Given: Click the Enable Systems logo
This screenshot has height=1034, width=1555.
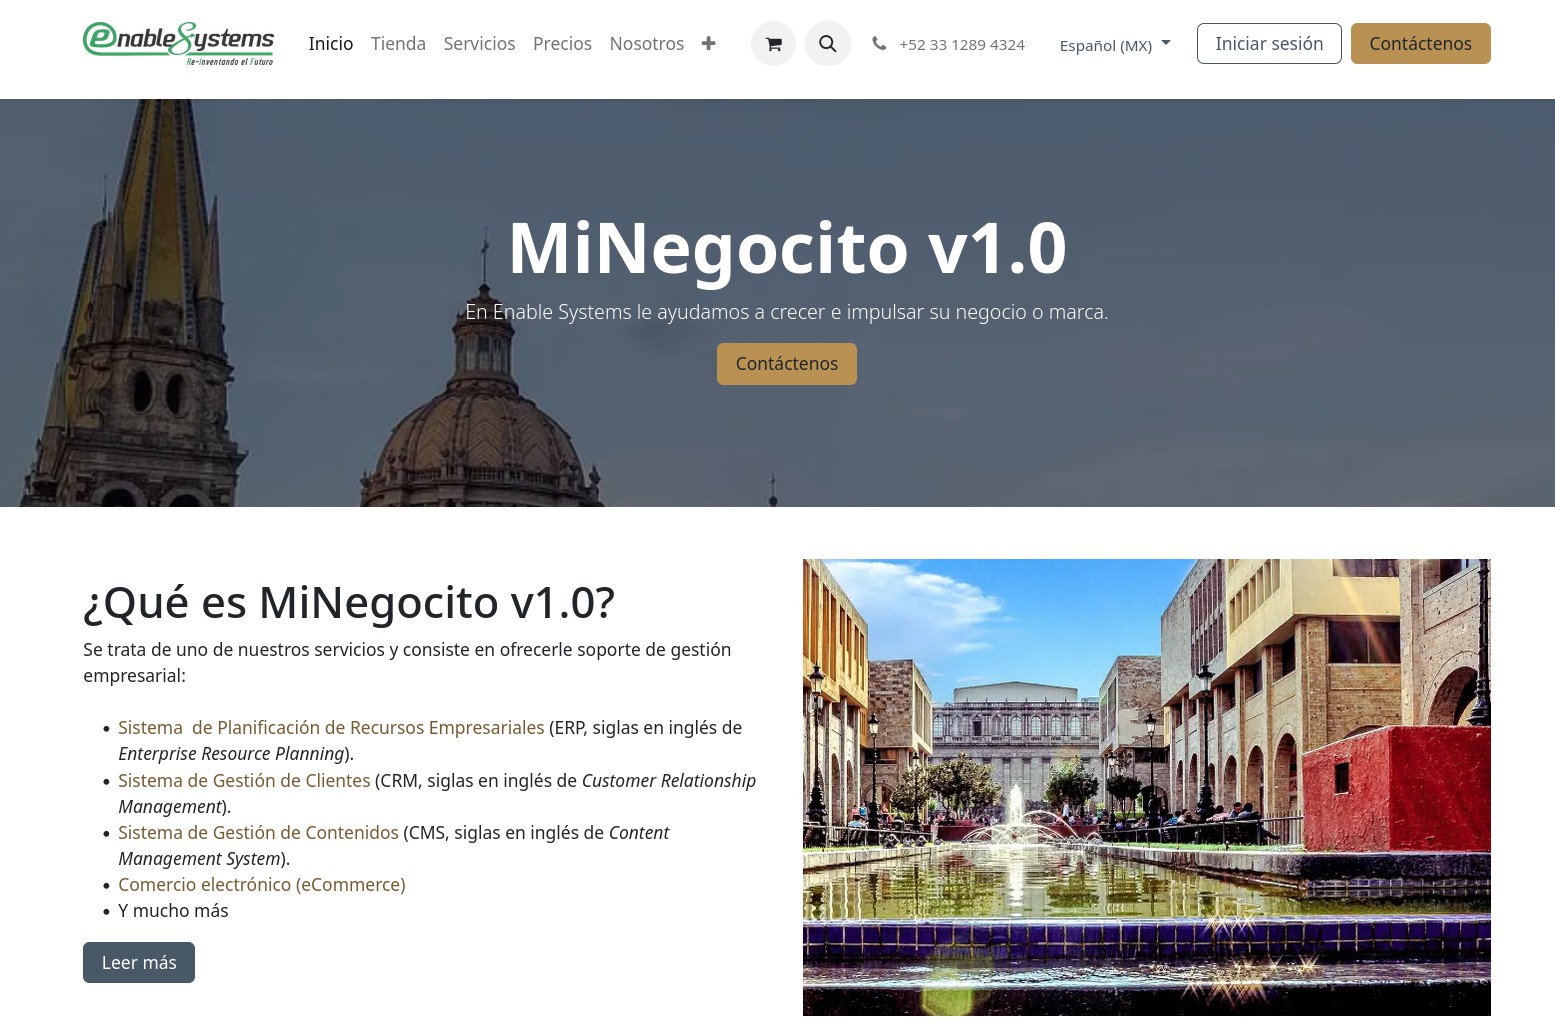Looking at the screenshot, I should [x=178, y=43].
